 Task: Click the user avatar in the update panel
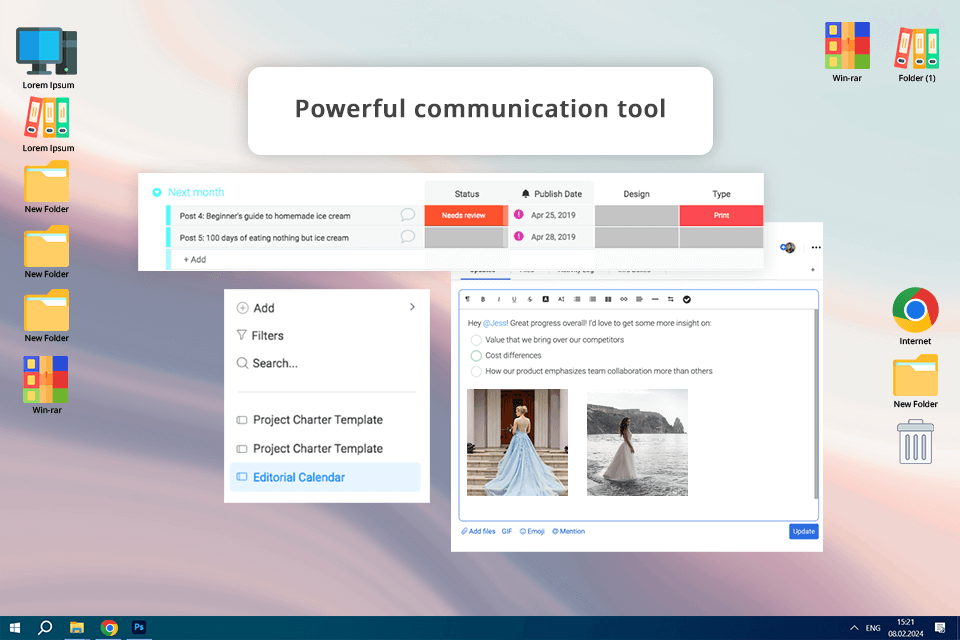pyautogui.click(x=788, y=247)
